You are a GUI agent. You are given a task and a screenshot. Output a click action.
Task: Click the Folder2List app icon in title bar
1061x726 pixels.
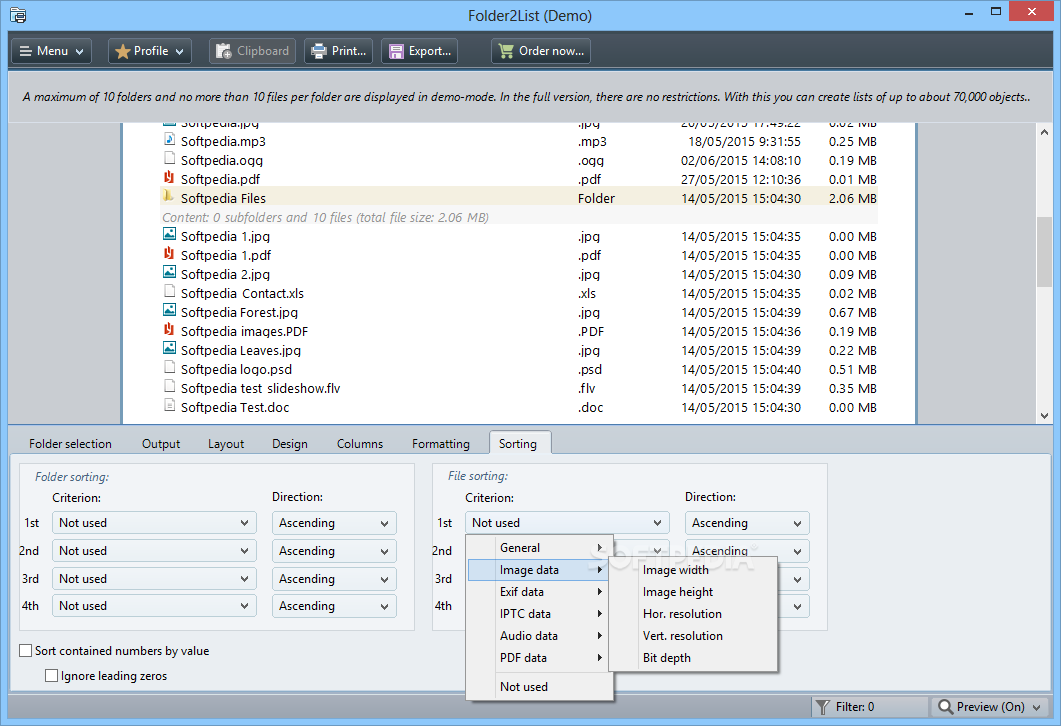[18, 15]
